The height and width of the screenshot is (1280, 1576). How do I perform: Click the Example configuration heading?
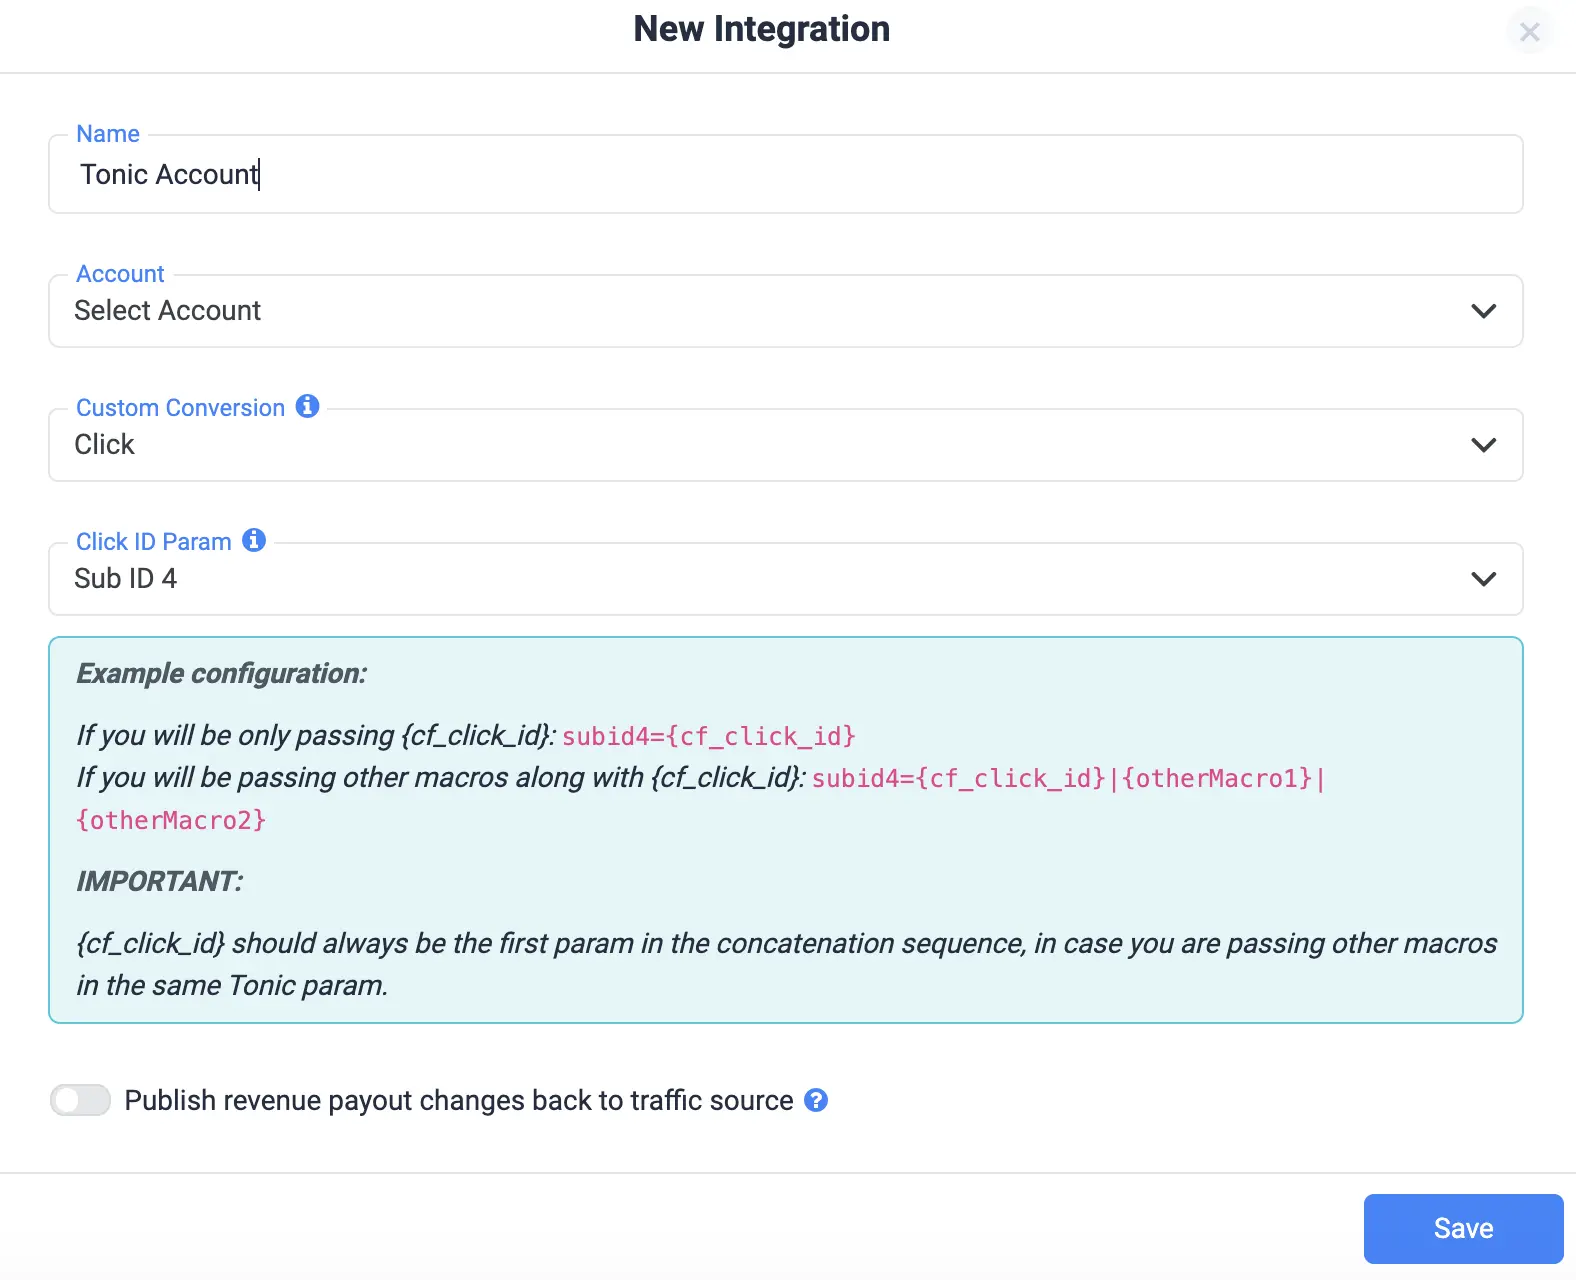click(x=222, y=673)
